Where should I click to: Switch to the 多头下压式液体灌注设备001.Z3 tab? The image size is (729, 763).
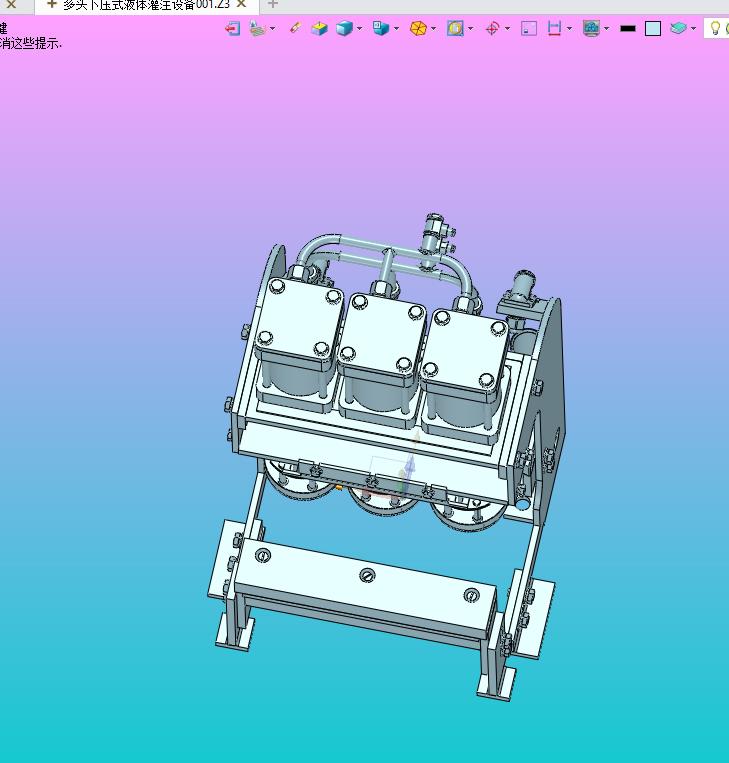[x=146, y=5]
